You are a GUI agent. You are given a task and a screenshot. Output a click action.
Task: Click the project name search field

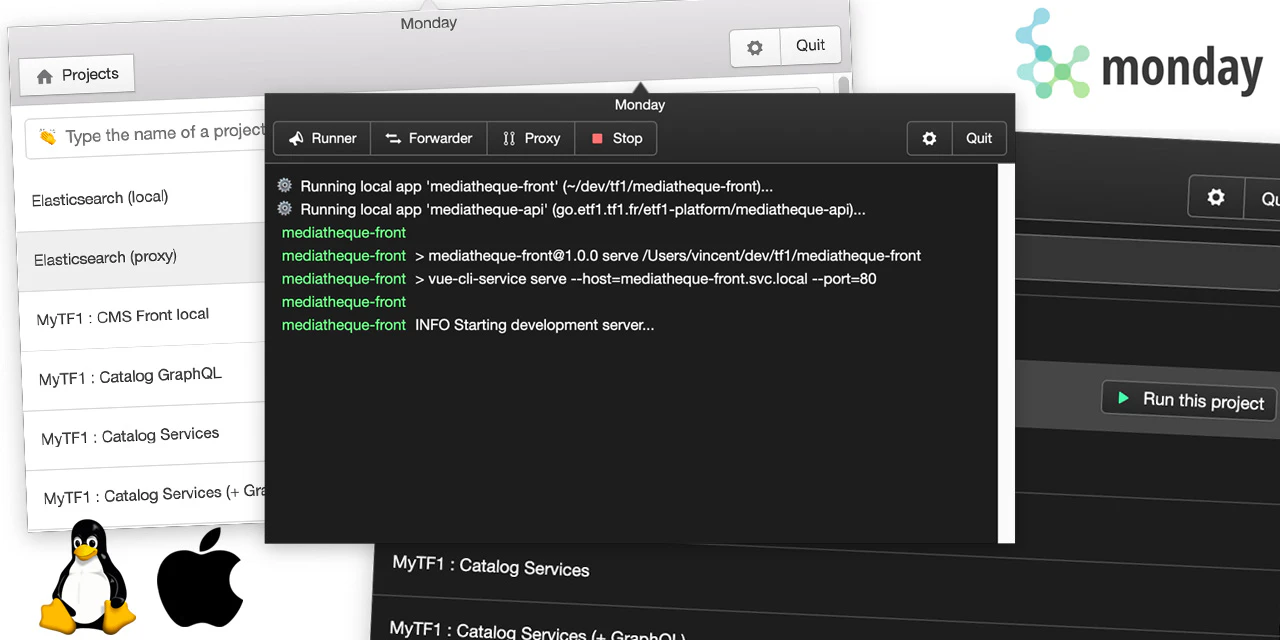coord(145,134)
